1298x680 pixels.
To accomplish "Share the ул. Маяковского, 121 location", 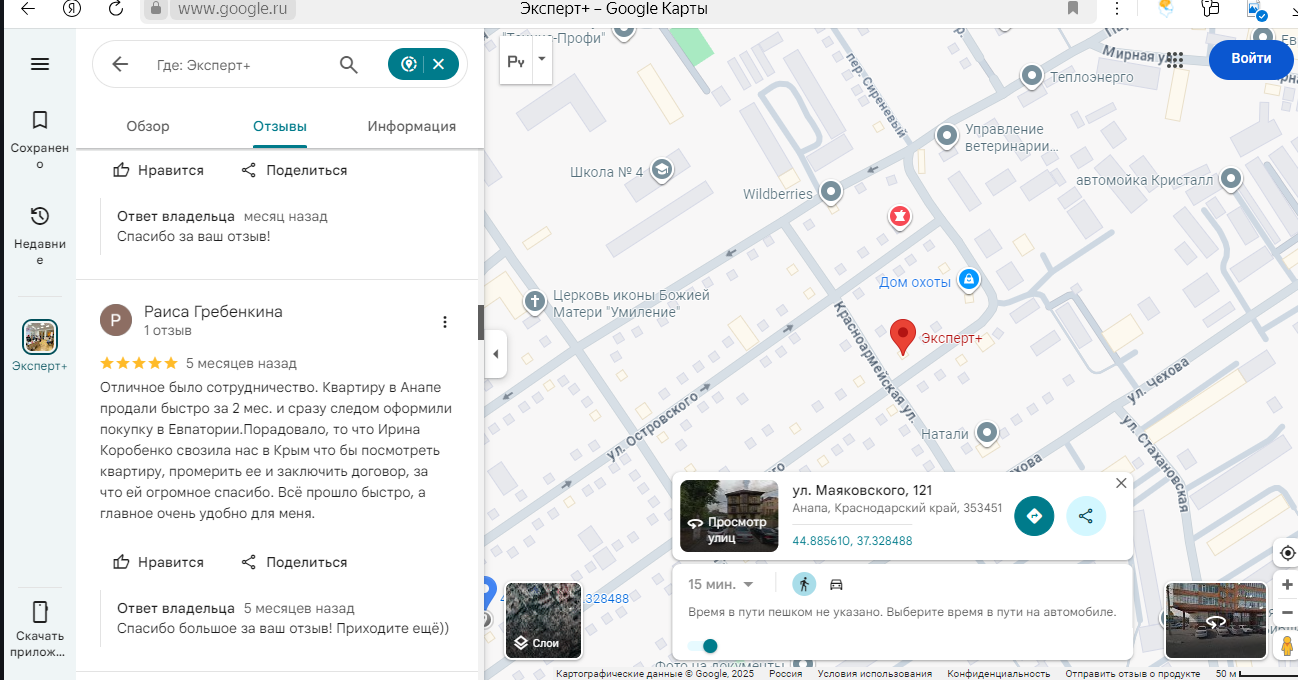I will [1086, 516].
